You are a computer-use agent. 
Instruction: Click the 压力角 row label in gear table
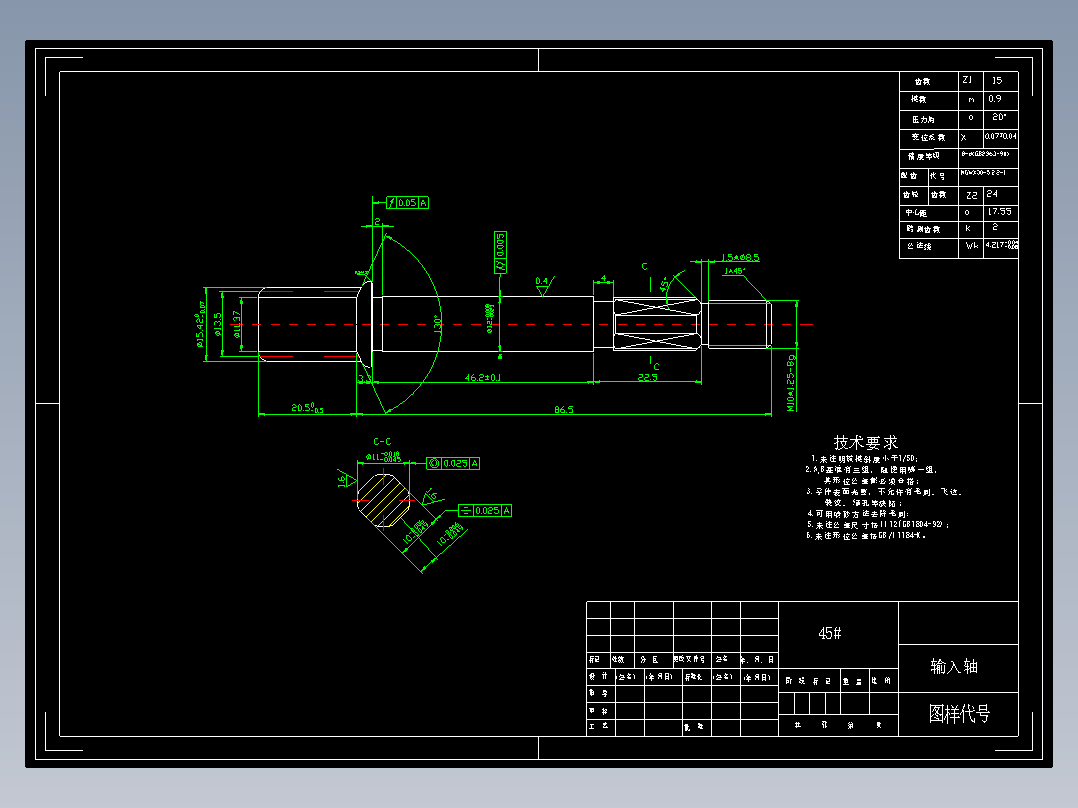tap(923, 119)
